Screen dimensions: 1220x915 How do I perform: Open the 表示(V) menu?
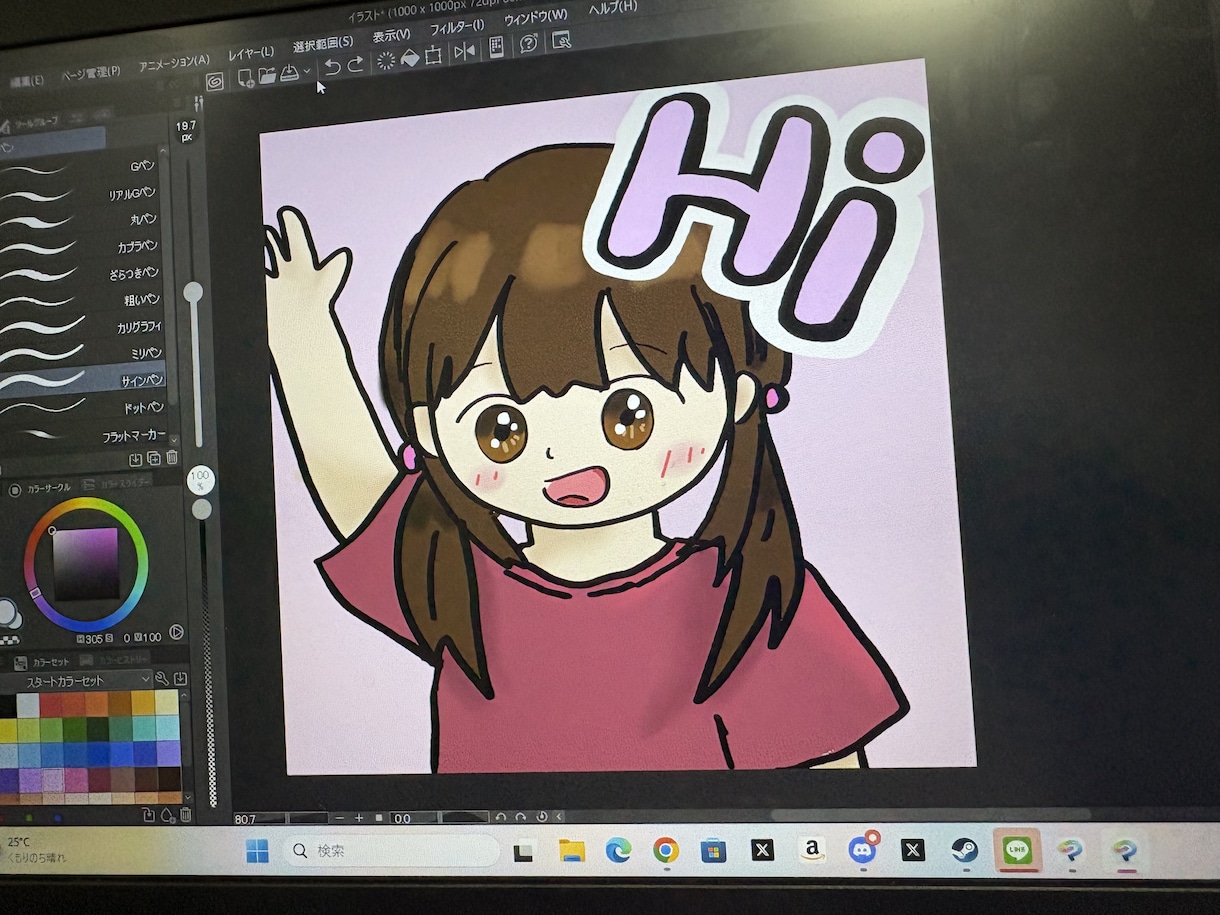tap(391, 35)
